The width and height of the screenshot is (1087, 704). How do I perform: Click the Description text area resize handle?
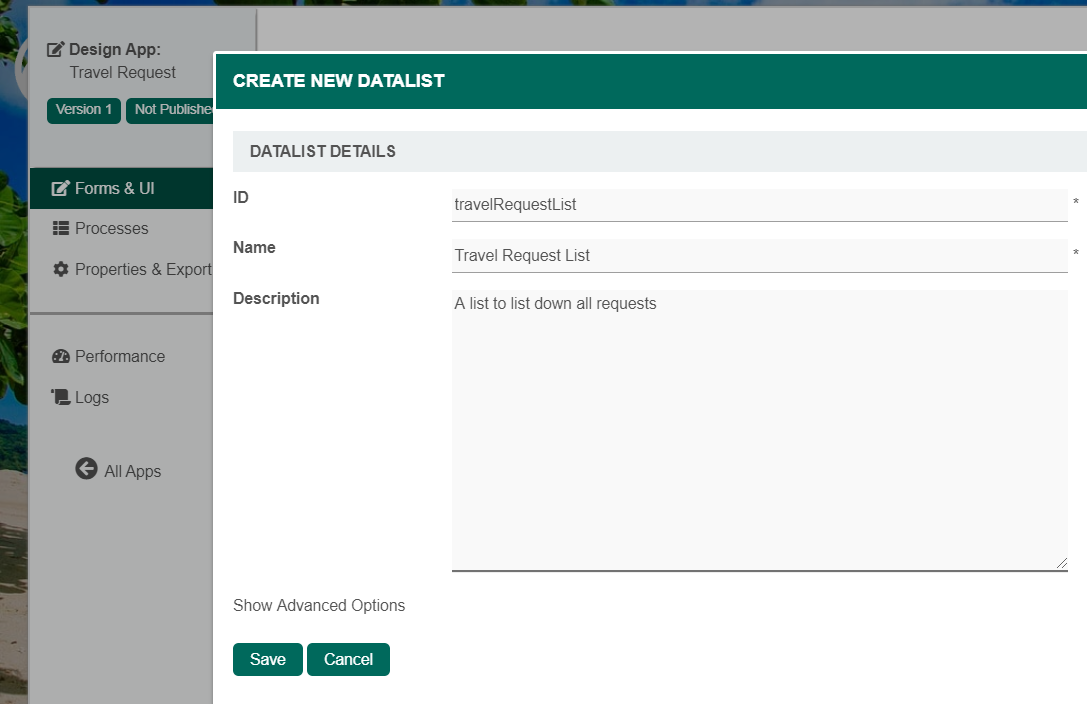(x=1061, y=563)
